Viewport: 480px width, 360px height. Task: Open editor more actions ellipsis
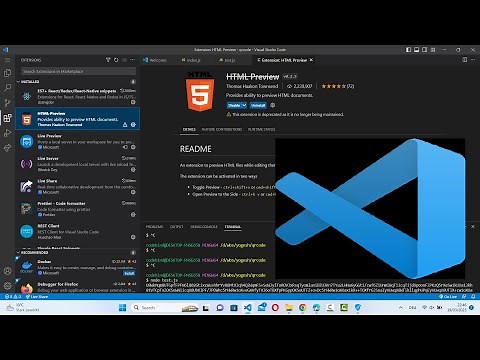[x=473, y=60]
